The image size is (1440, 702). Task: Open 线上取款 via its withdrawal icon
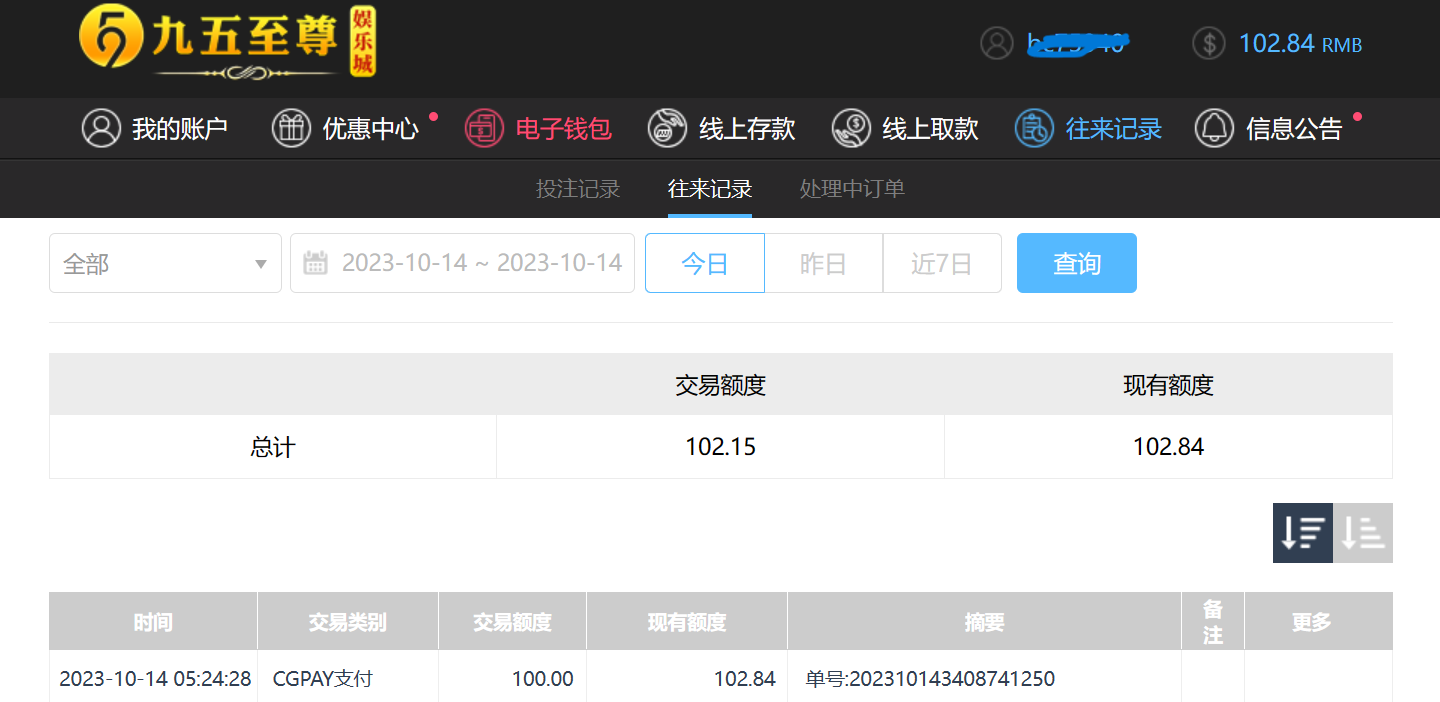pyautogui.click(x=851, y=128)
